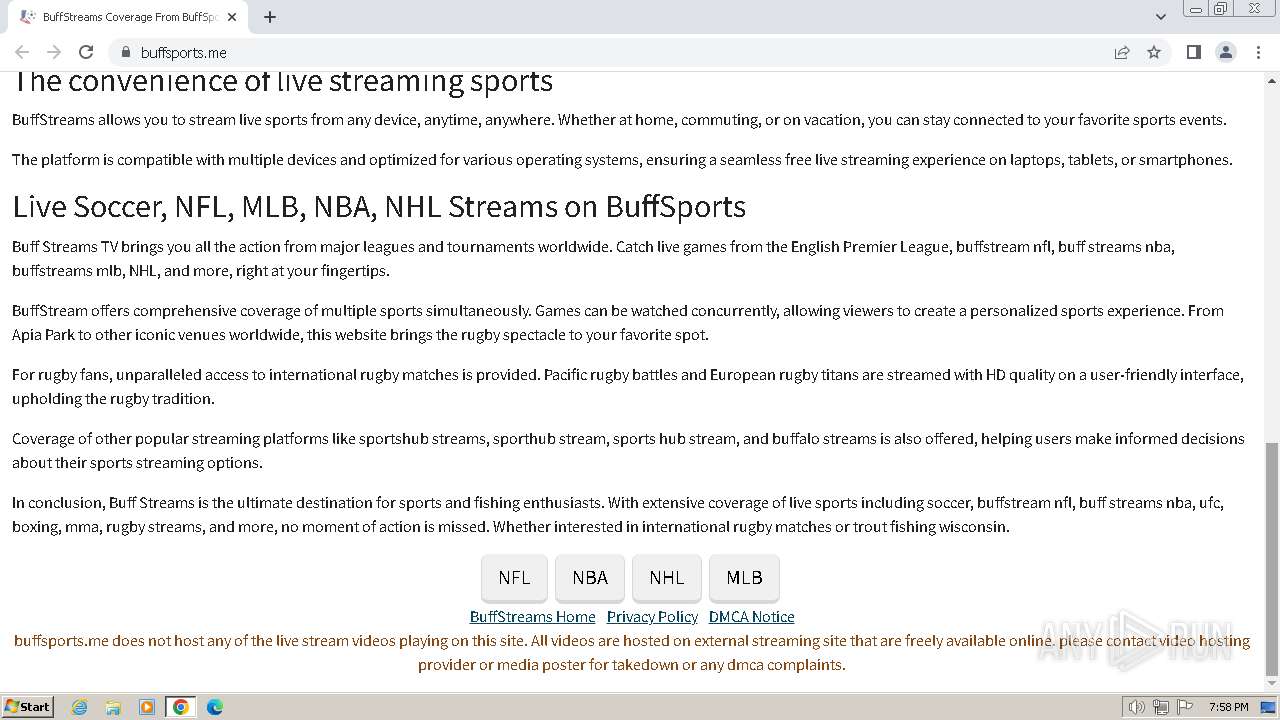Image resolution: width=1280 pixels, height=720 pixels.
Task: Open the MLB streams button
Action: coord(744,578)
